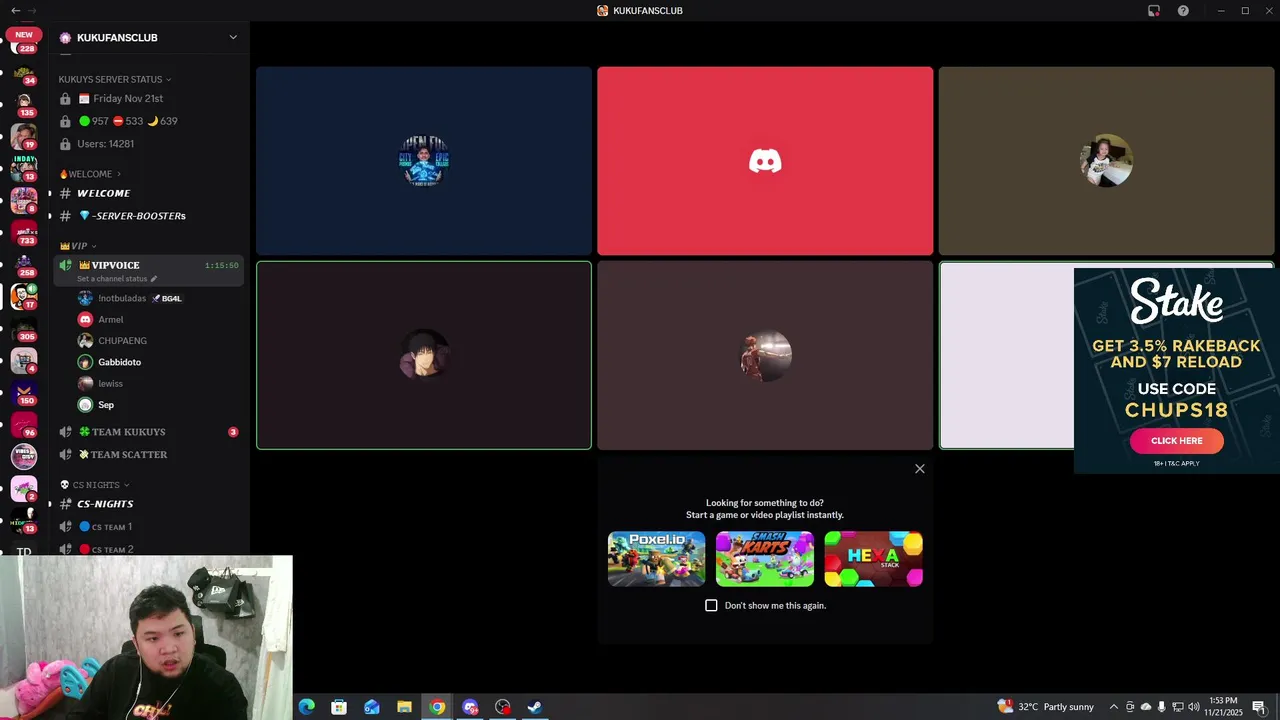Open the KUKUFANSCLUB server dropdown menu

[x=233, y=38]
